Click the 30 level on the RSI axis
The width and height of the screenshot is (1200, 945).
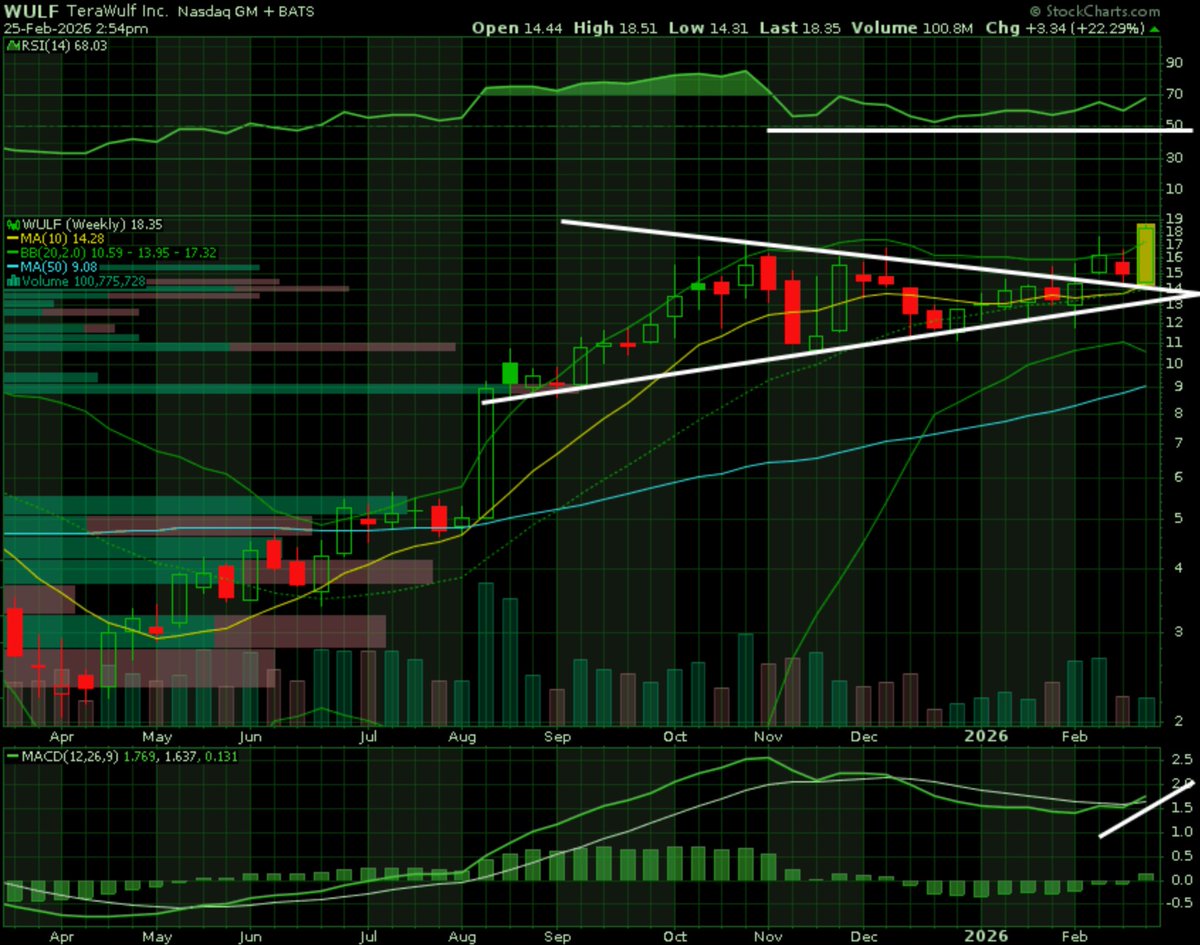tap(1174, 158)
